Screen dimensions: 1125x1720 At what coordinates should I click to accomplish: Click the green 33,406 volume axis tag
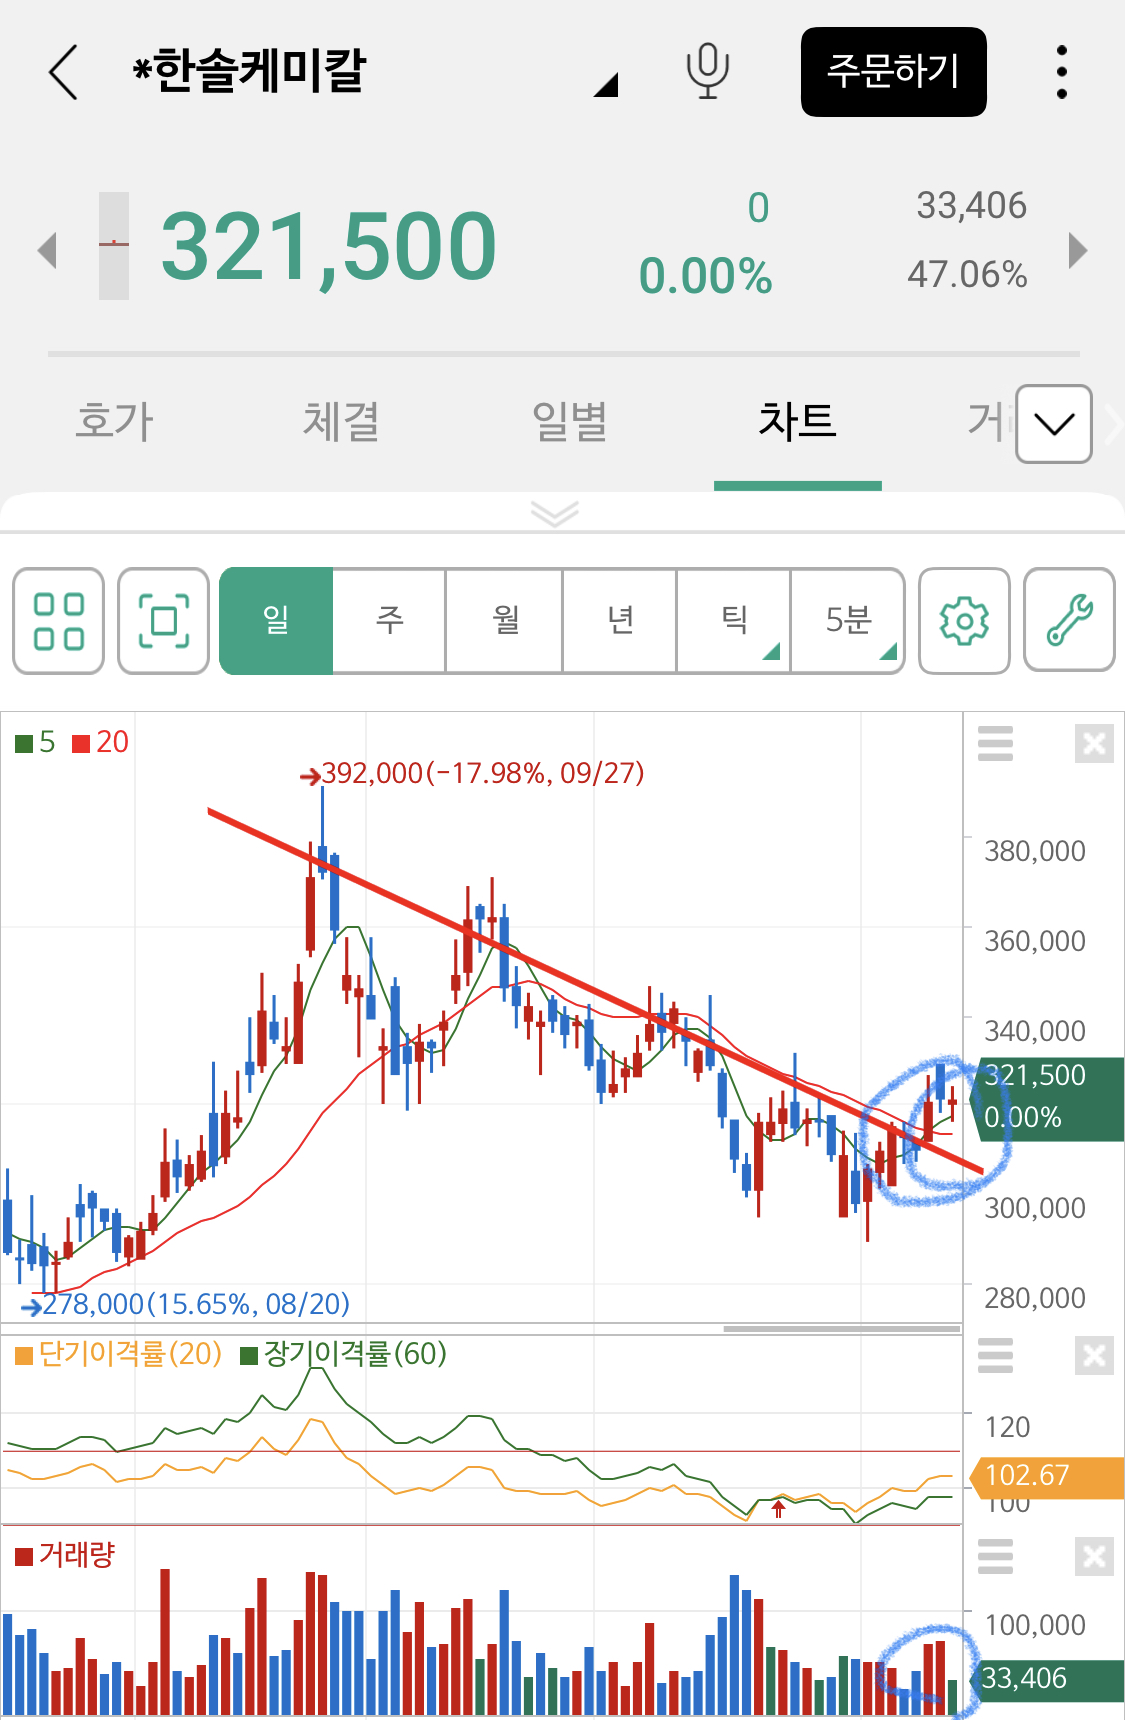click(x=1047, y=1680)
